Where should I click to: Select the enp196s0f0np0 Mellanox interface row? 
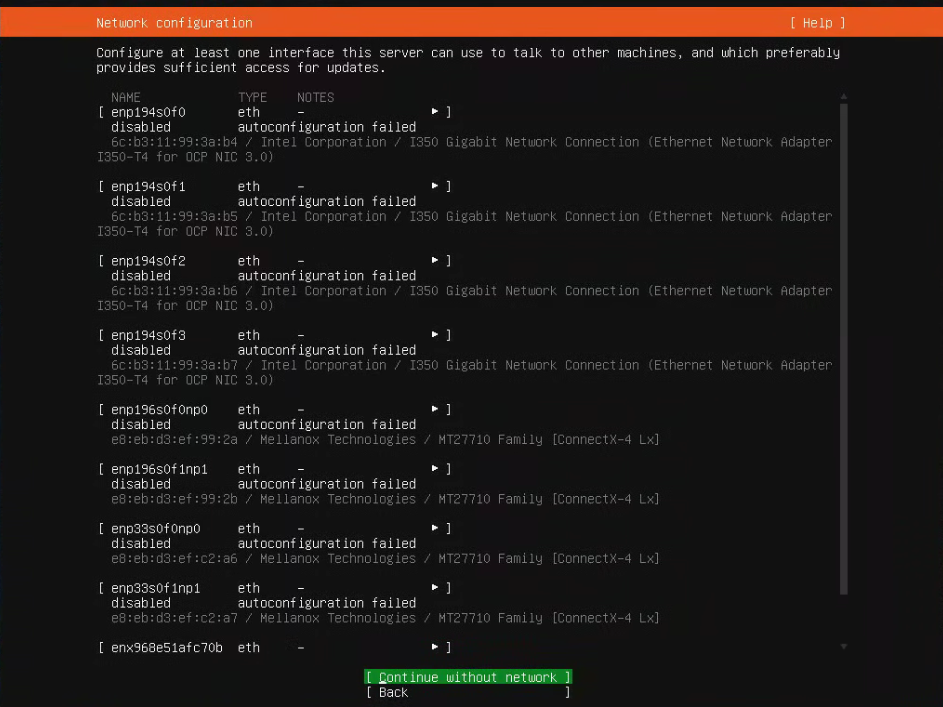tap(160, 409)
